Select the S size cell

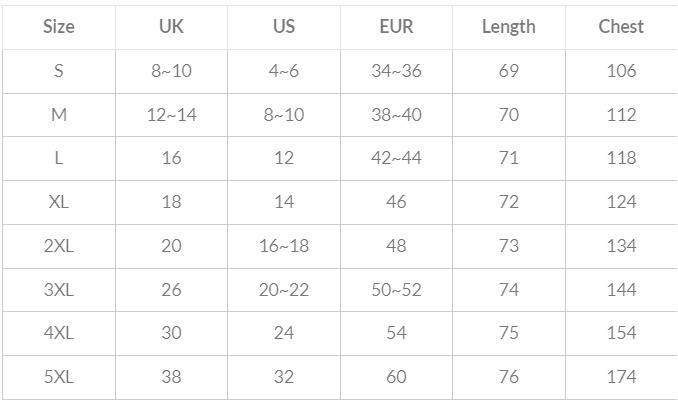(x=58, y=71)
